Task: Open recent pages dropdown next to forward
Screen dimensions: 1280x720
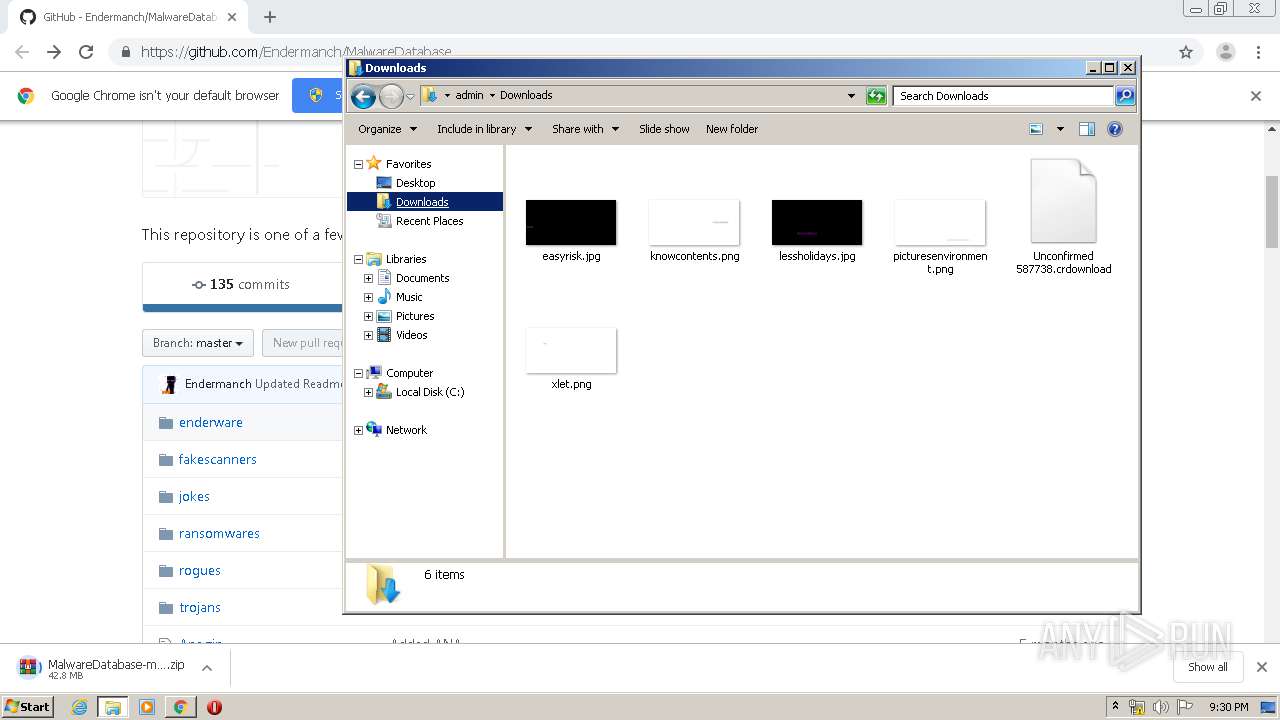Action: point(410,97)
